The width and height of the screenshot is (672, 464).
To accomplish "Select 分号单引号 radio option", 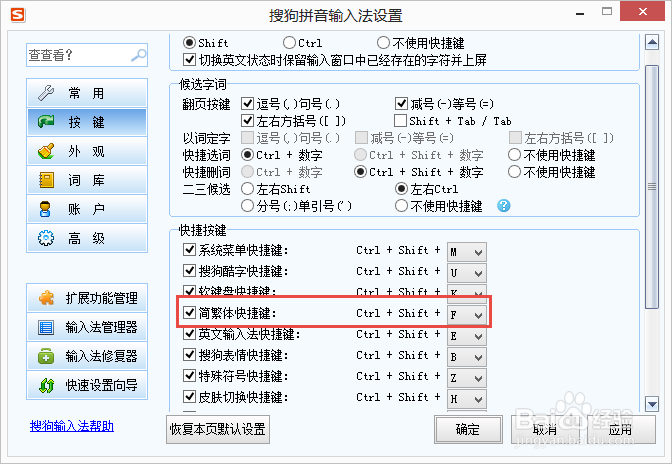I will (x=247, y=206).
